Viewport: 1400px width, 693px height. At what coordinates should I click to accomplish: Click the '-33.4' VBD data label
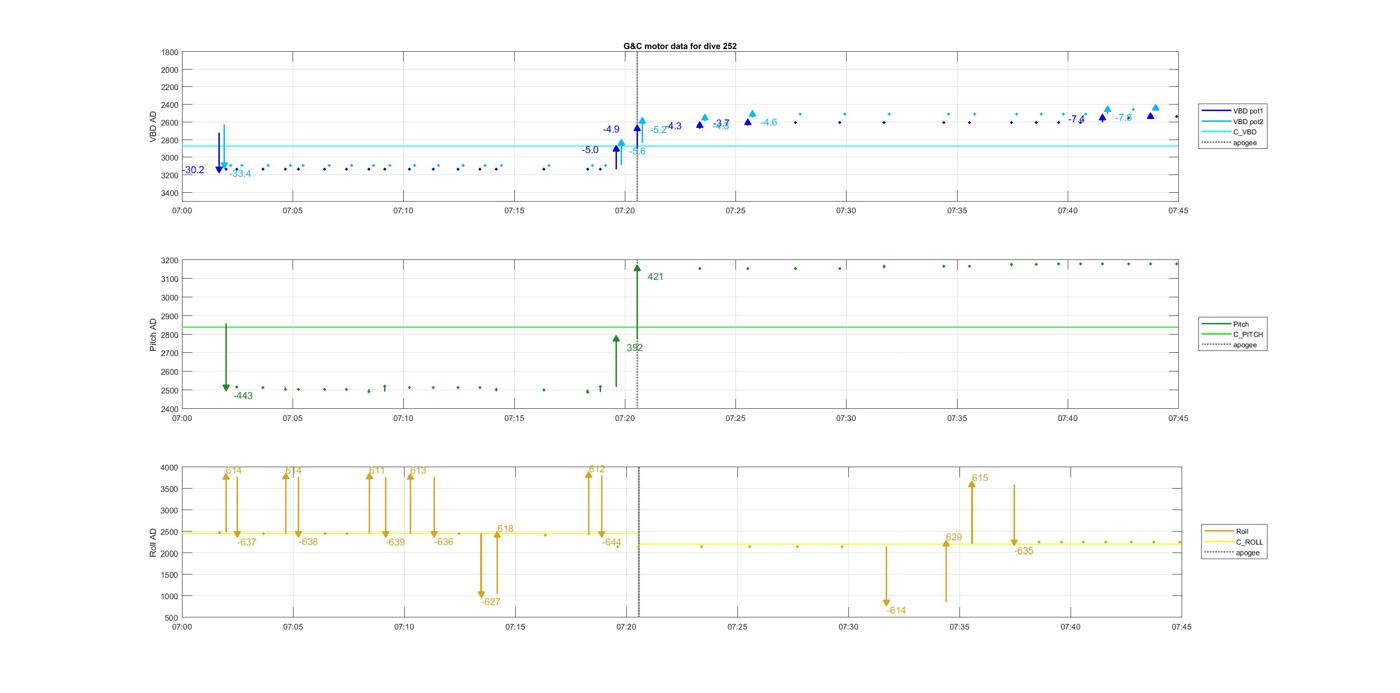pos(240,174)
